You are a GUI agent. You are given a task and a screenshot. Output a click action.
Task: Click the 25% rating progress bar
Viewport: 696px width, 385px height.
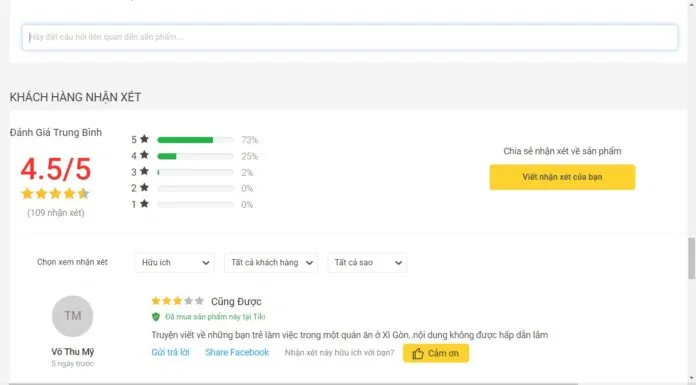195,156
